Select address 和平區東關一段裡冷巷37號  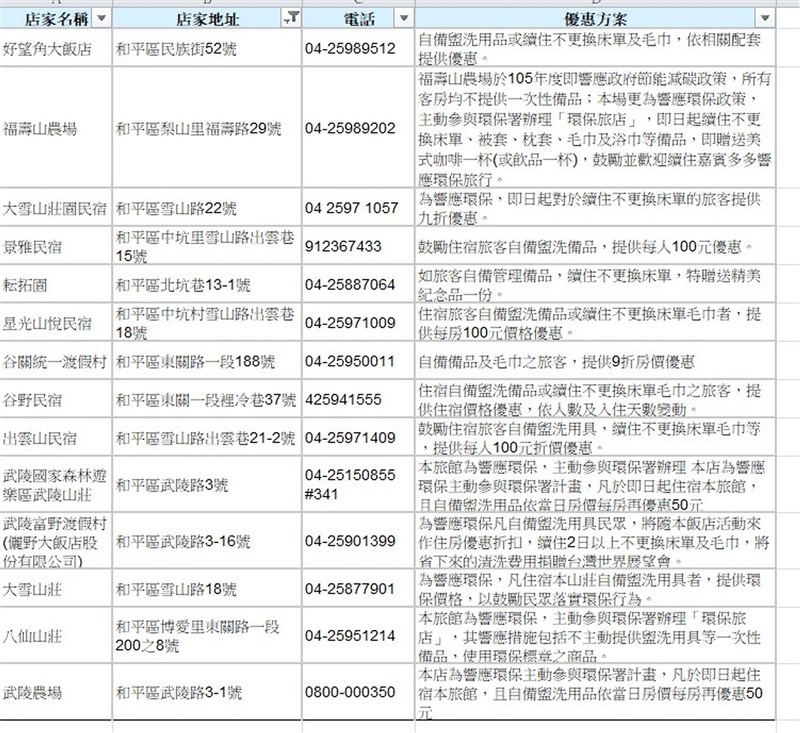(207, 399)
